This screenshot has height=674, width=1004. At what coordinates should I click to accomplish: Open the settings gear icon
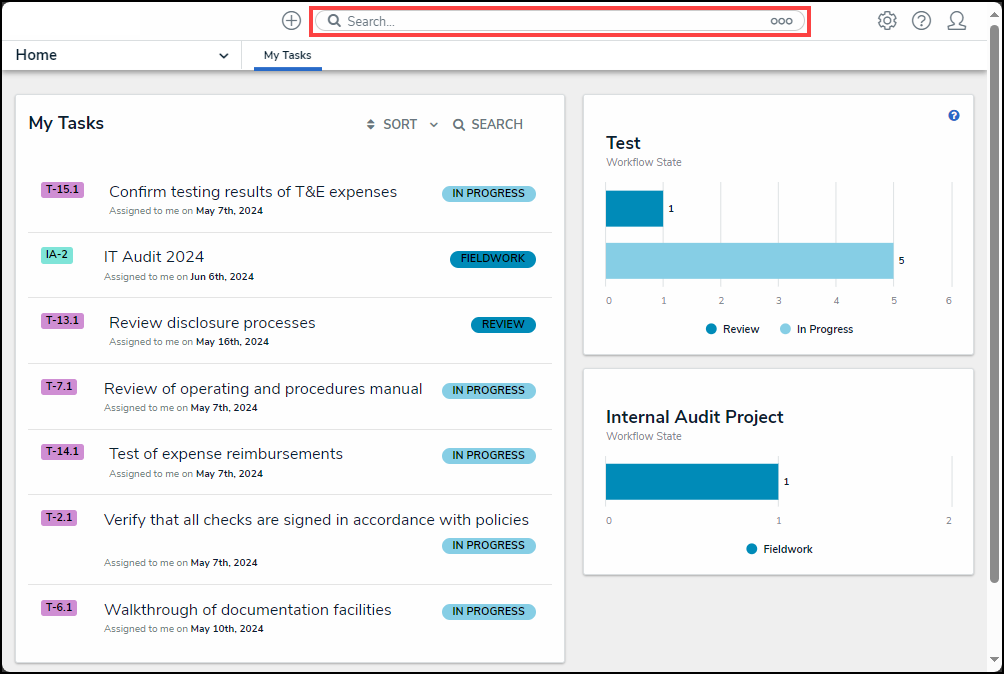coord(887,21)
